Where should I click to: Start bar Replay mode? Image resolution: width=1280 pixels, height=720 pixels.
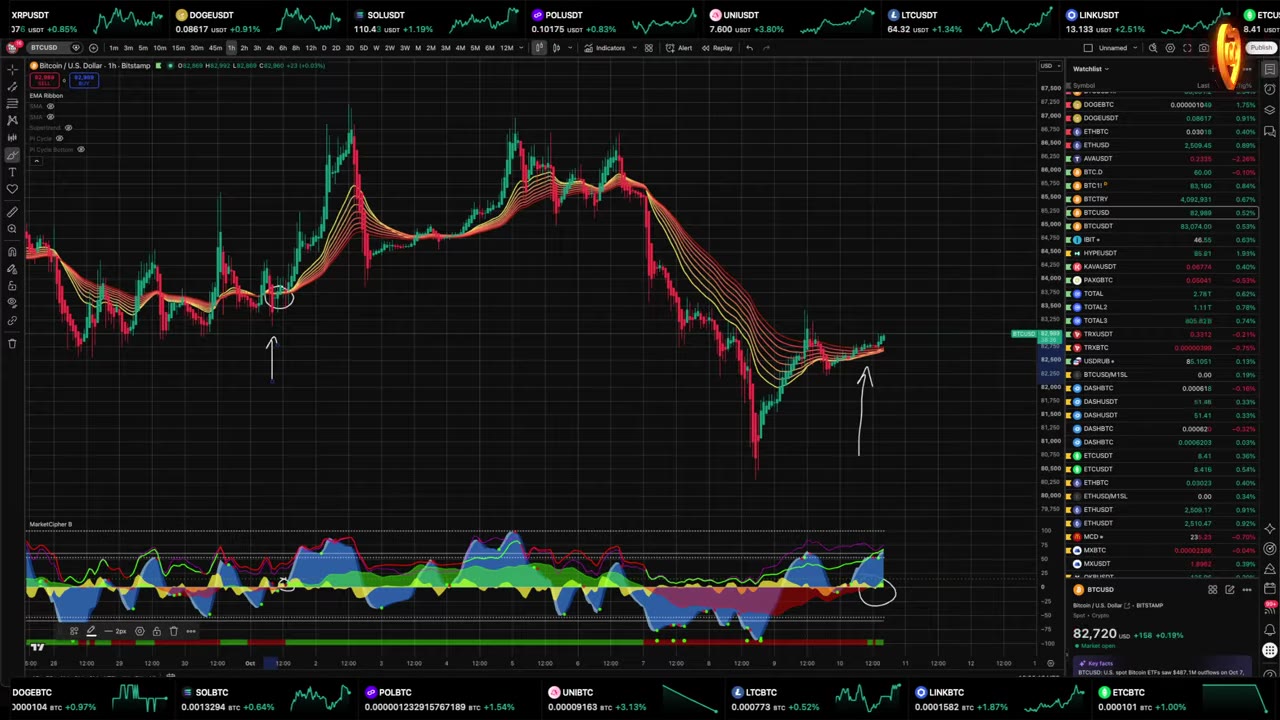(x=717, y=48)
